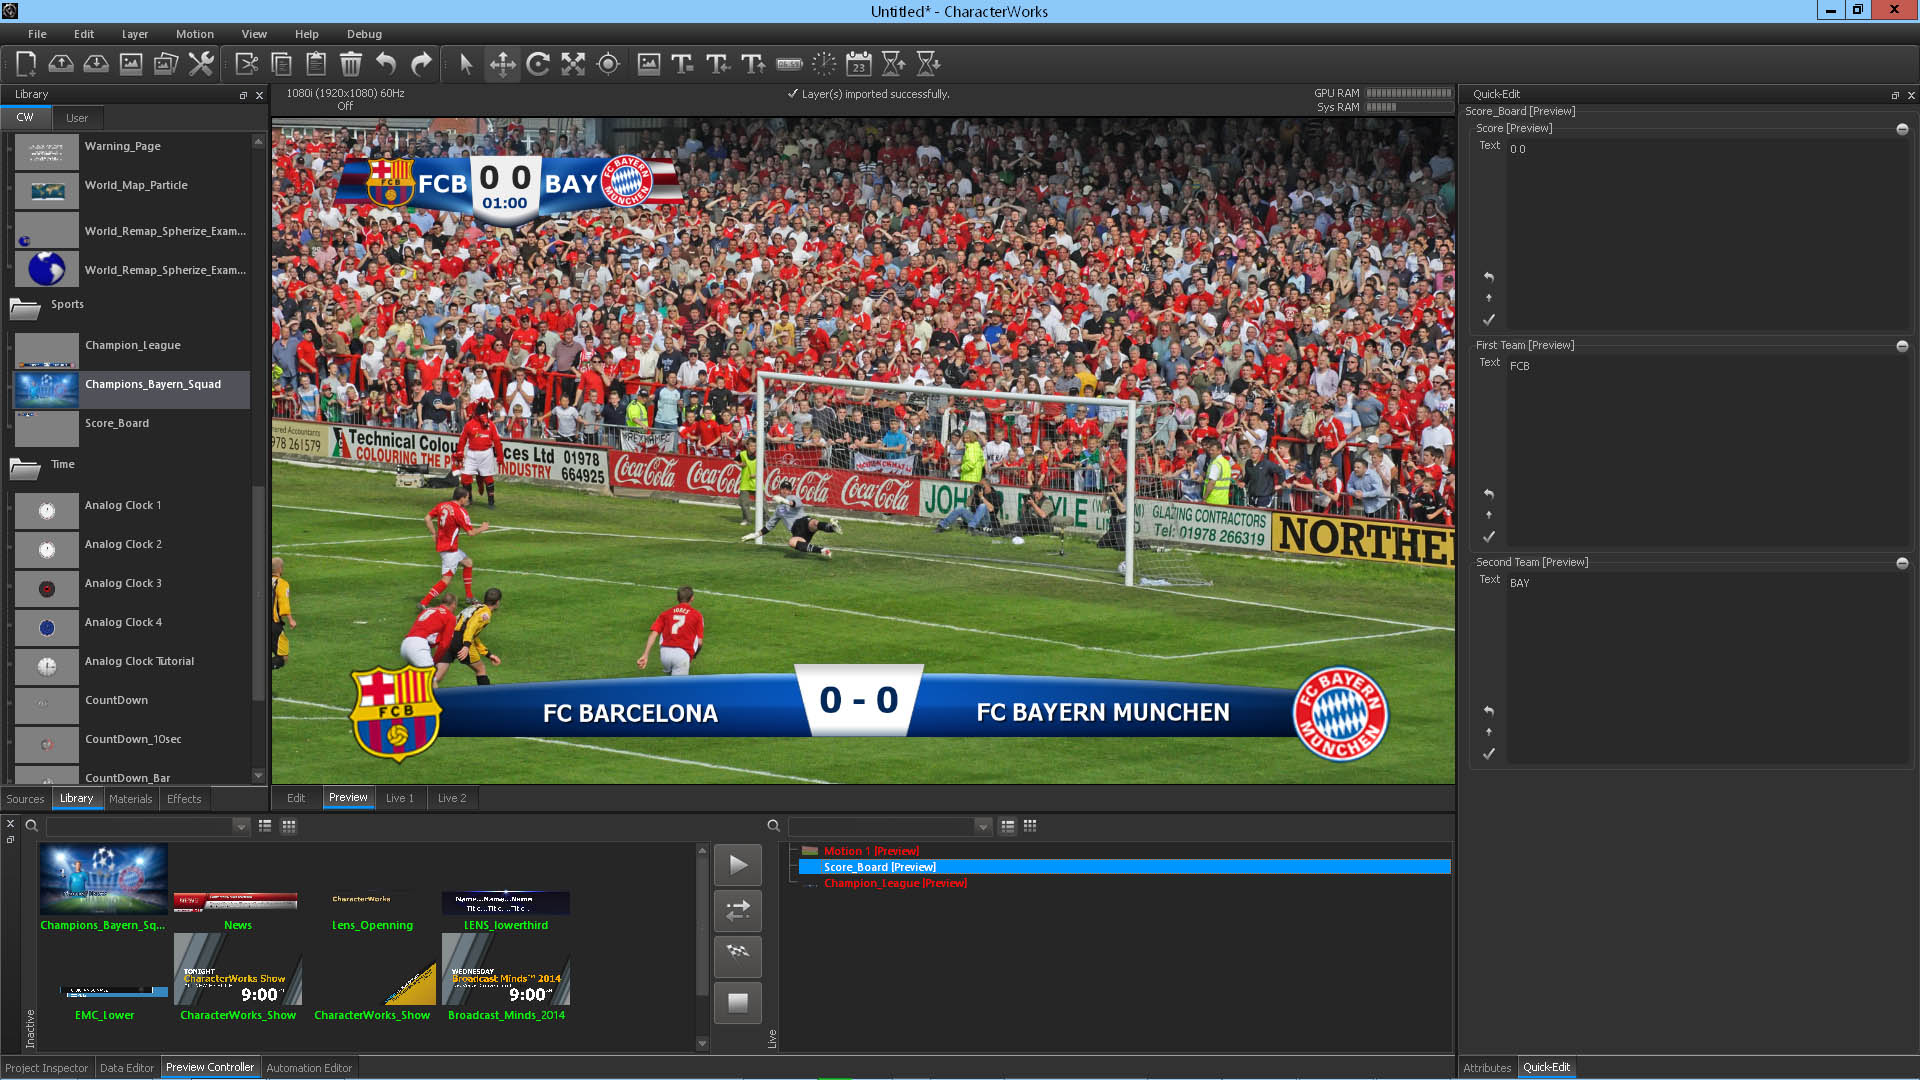Select the Move tool

pyautogui.click(x=502, y=64)
